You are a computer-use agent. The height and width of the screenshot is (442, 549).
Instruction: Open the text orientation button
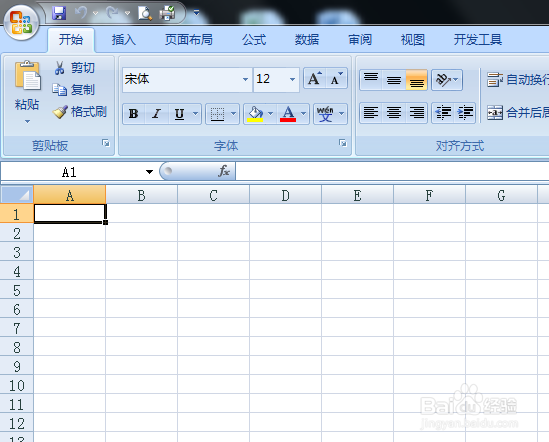[447, 80]
